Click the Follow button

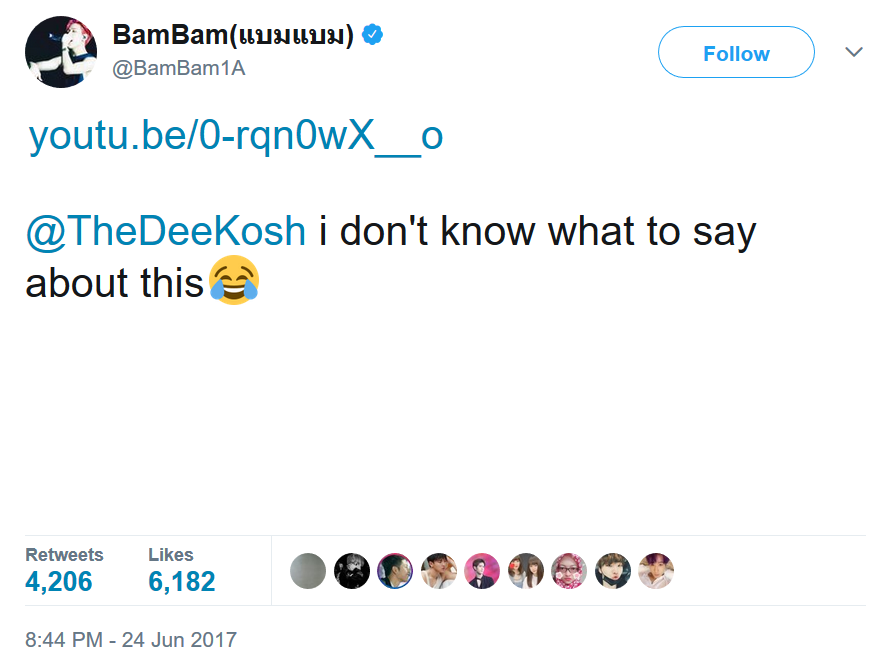tap(736, 53)
